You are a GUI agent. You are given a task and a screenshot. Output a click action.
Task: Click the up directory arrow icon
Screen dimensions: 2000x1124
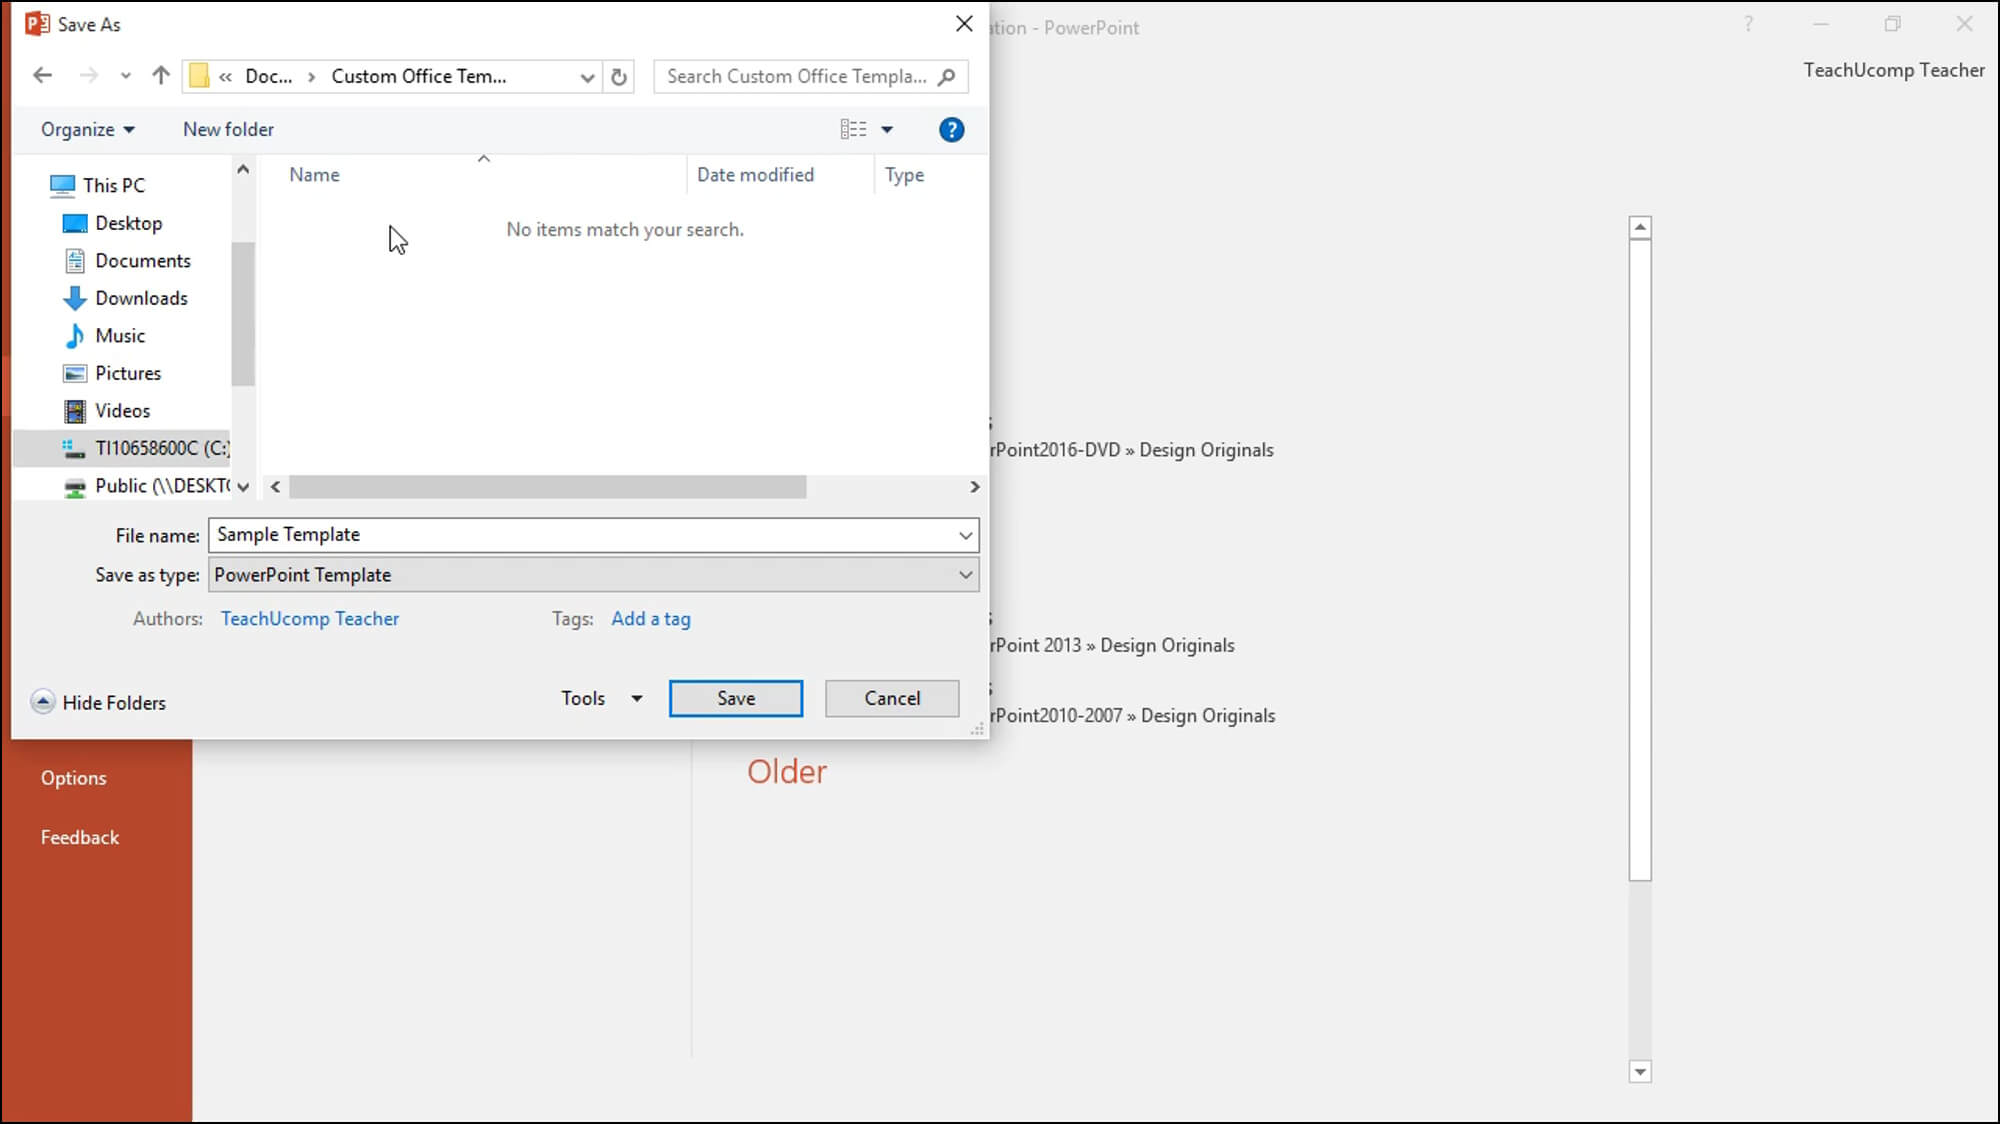(161, 76)
